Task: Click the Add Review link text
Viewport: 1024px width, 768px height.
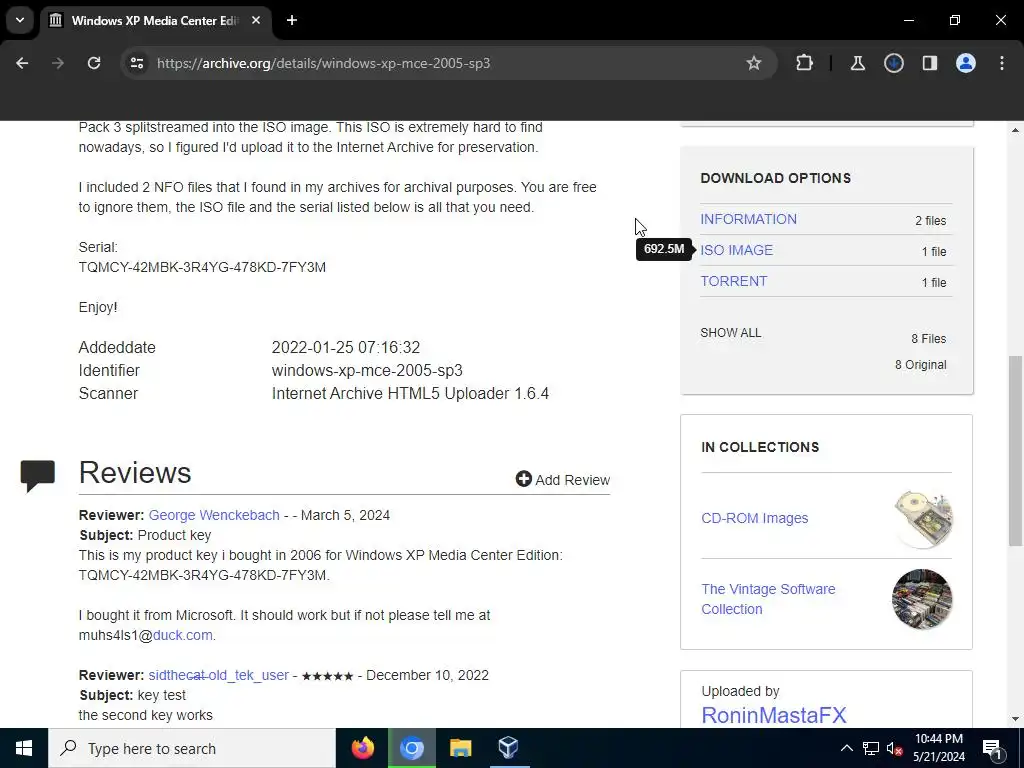Action: (572, 480)
